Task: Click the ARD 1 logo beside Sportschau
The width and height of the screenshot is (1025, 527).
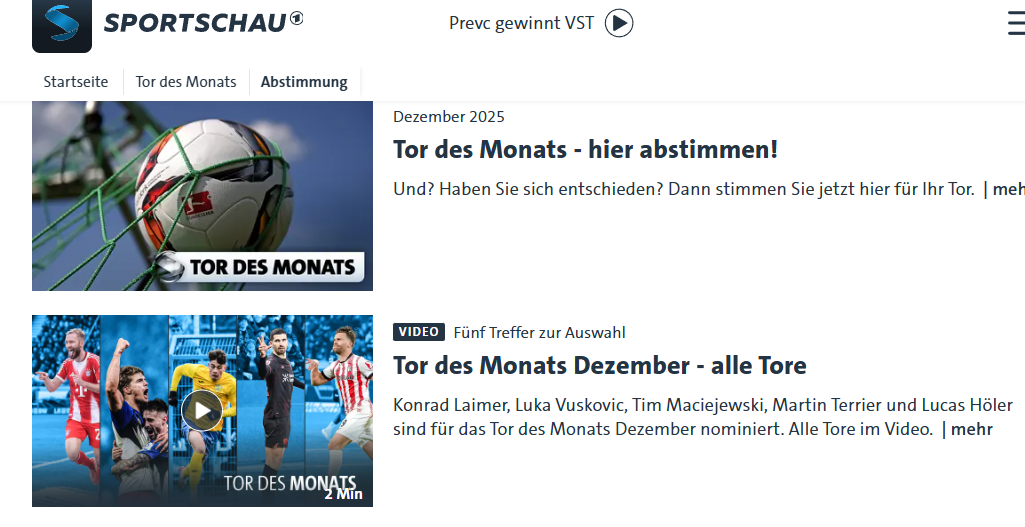Action: tap(297, 19)
